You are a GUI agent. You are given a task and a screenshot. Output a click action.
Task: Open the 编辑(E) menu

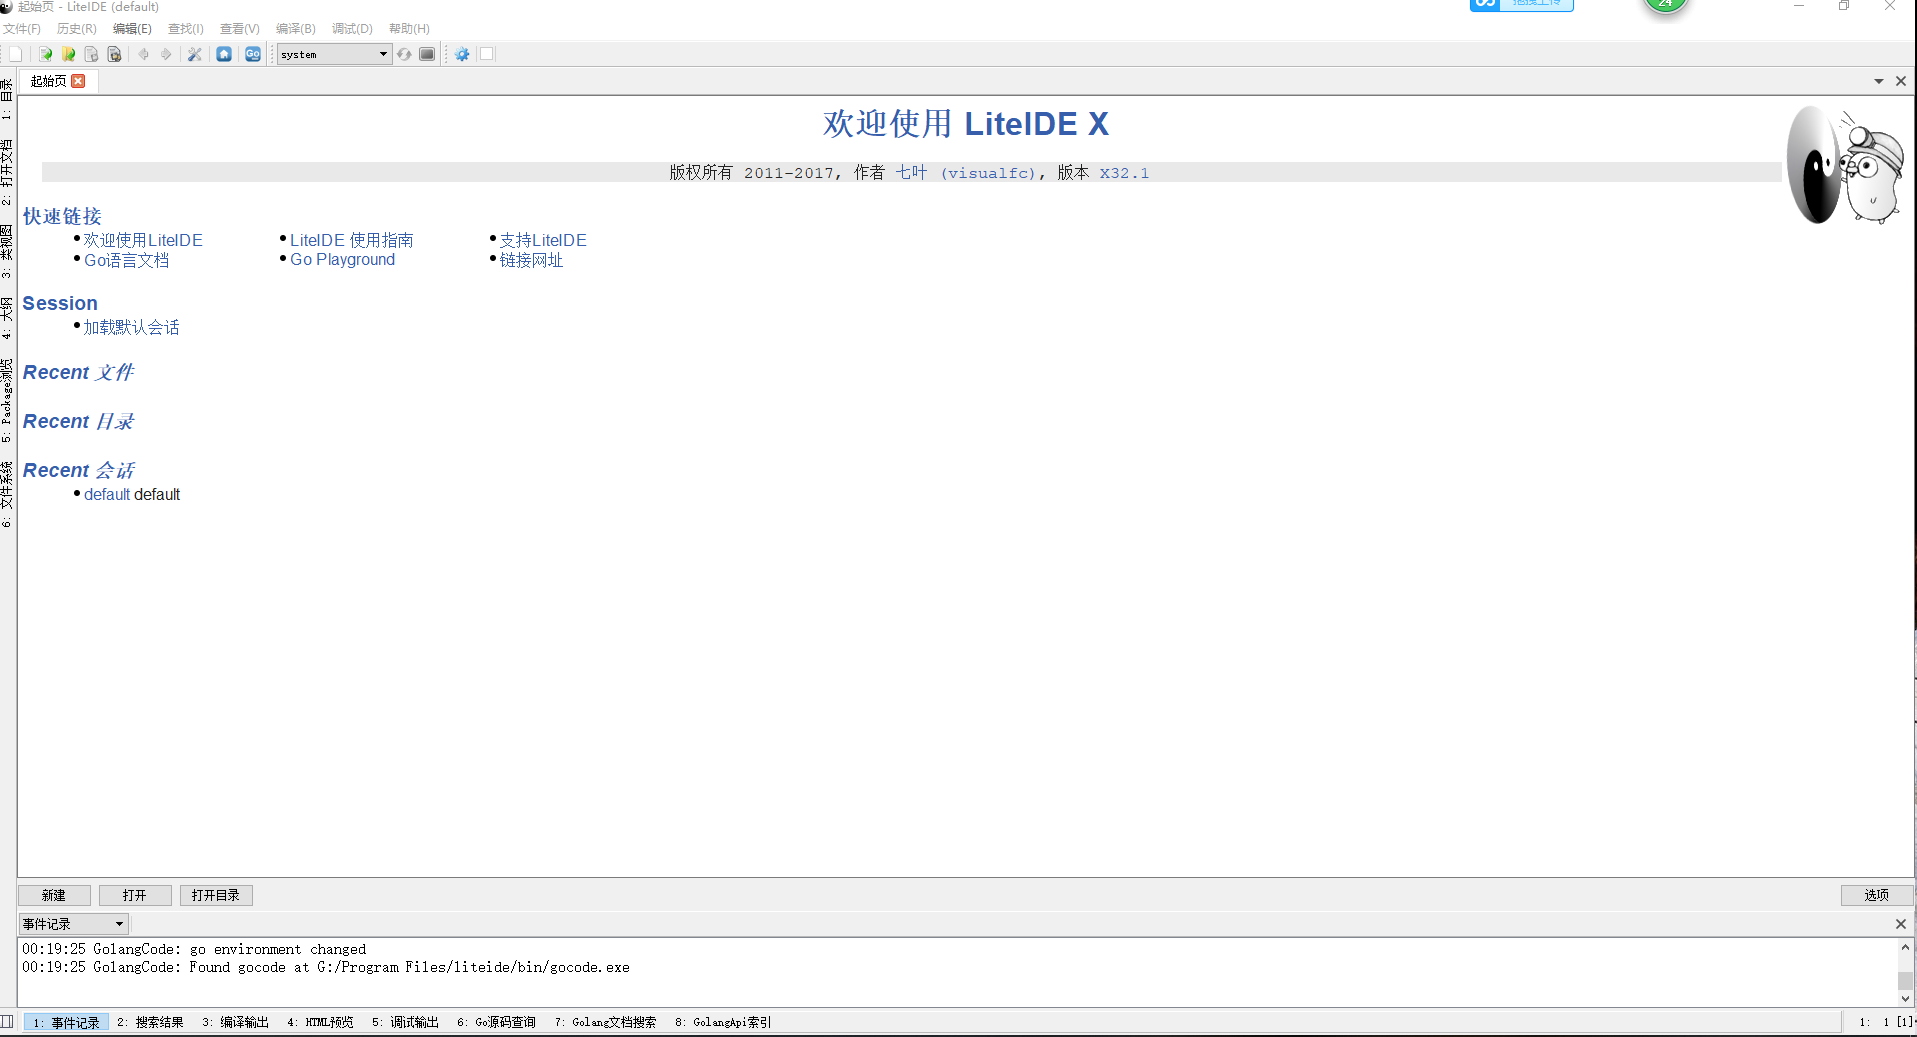(132, 29)
